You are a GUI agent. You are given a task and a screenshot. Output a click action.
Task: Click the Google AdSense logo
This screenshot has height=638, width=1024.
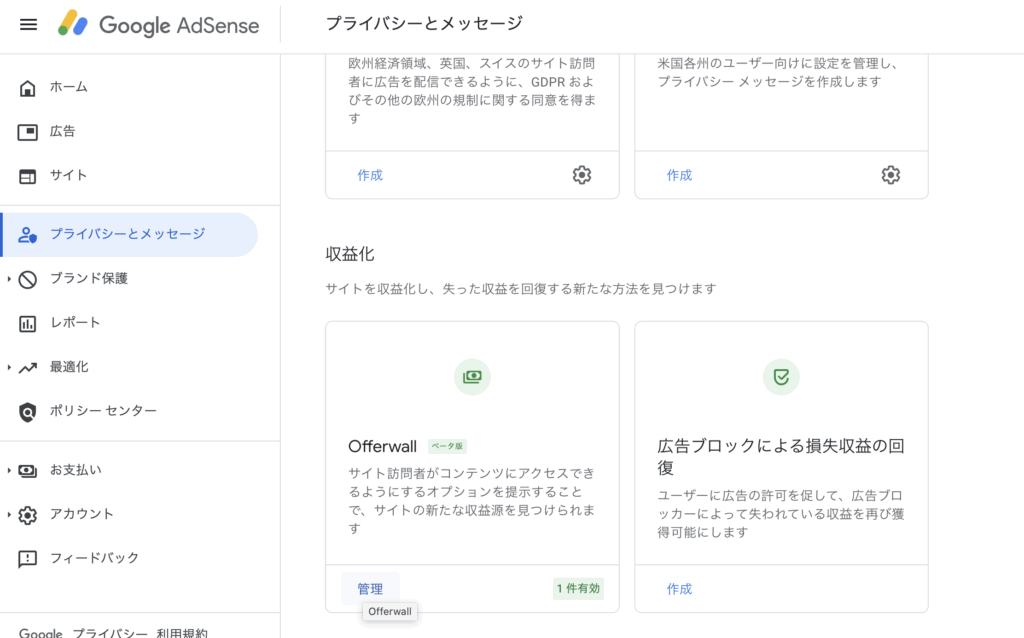(158, 24)
